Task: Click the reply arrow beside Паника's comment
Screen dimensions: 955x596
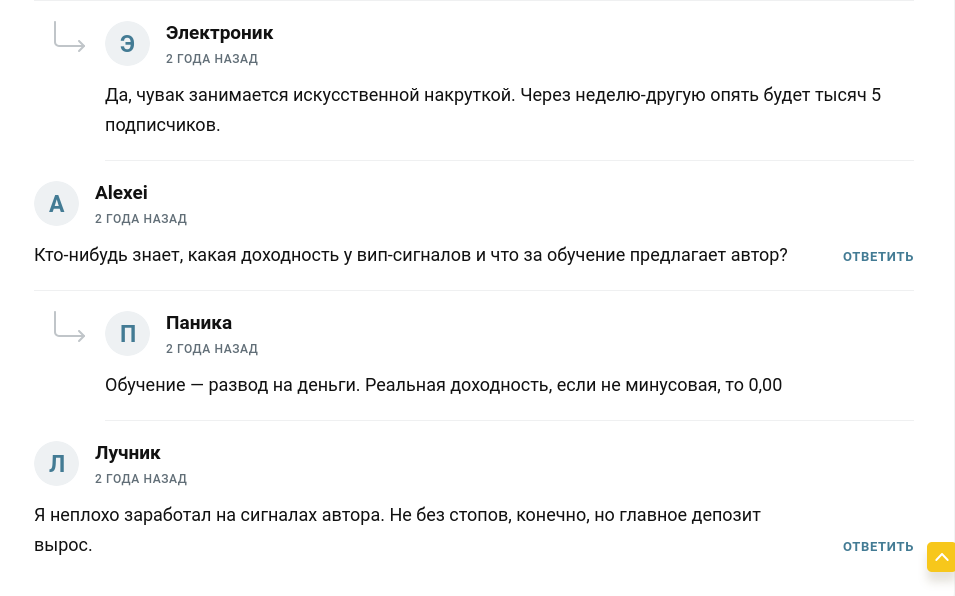Action: point(69,328)
